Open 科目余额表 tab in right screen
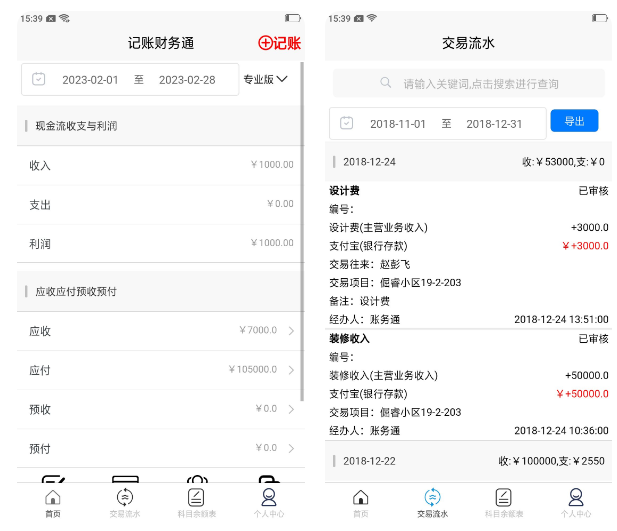The width and height of the screenshot is (617, 531). 504,503
